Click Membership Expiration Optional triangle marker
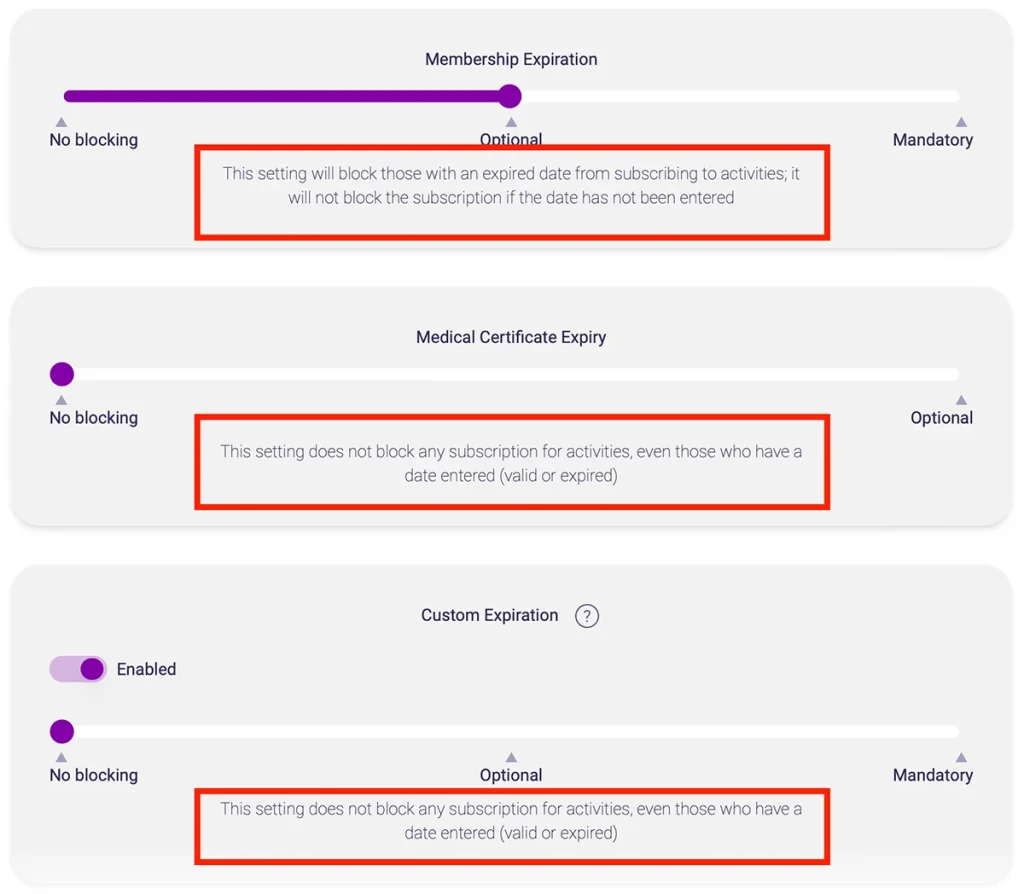 click(511, 122)
